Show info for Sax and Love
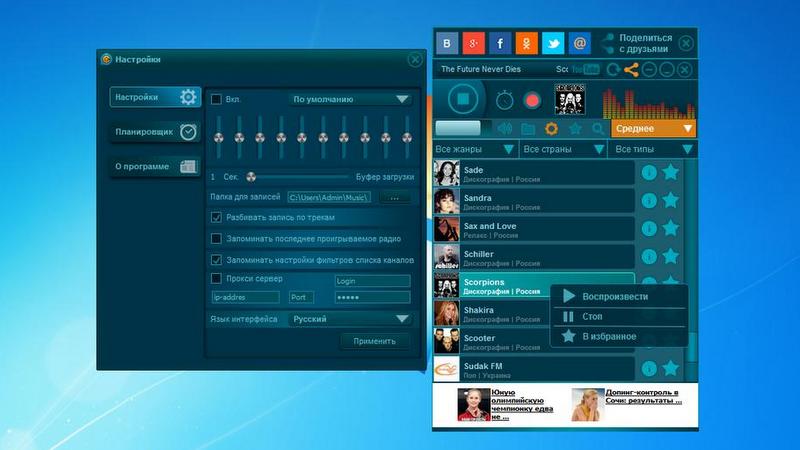Image resolution: width=800 pixels, height=450 pixels. pyautogui.click(x=649, y=229)
